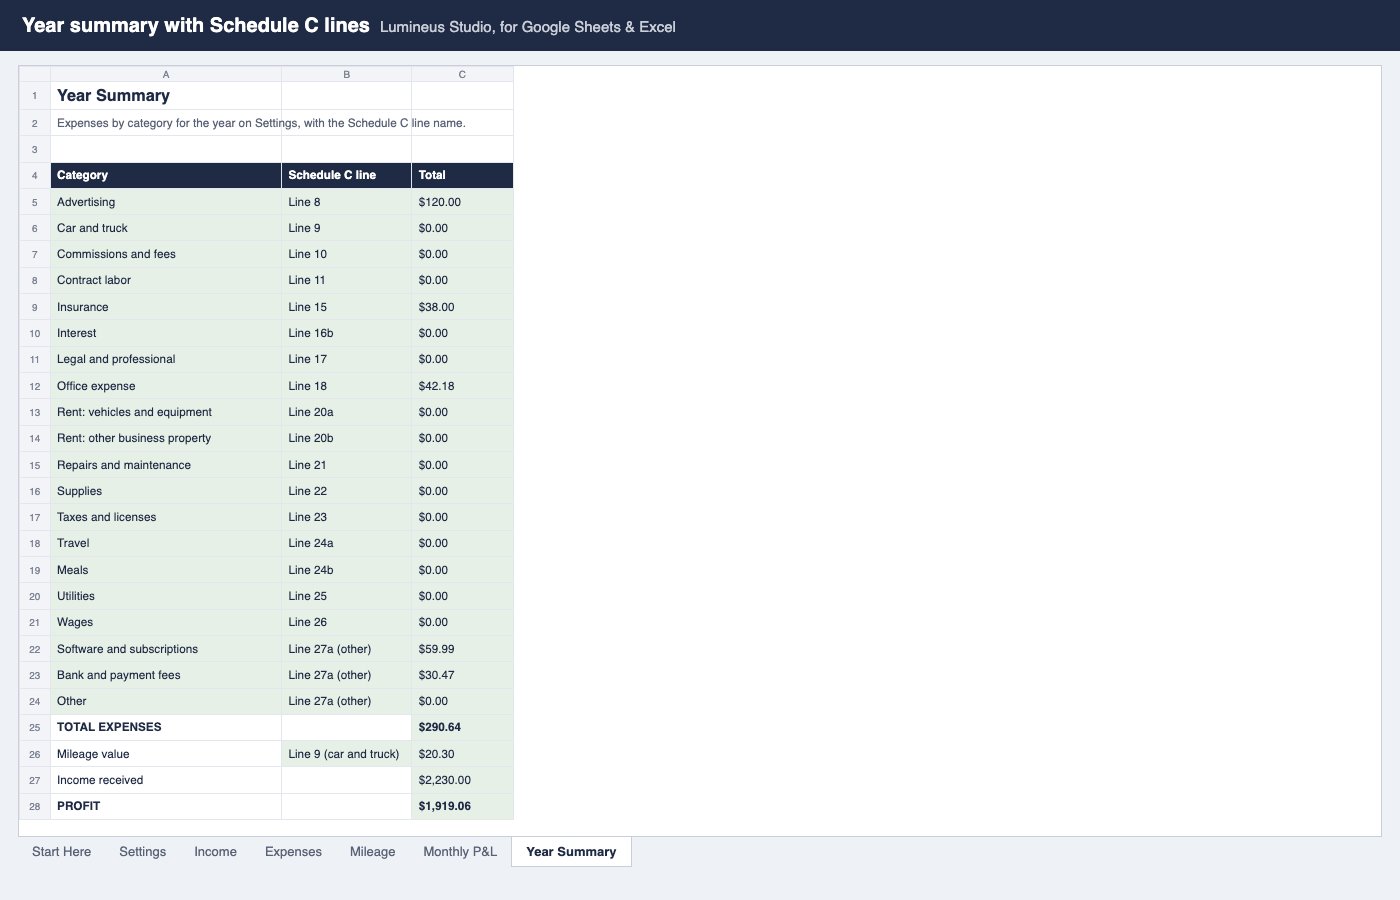The height and width of the screenshot is (900, 1400).
Task: Select the Mileage tab
Action: click(x=372, y=852)
